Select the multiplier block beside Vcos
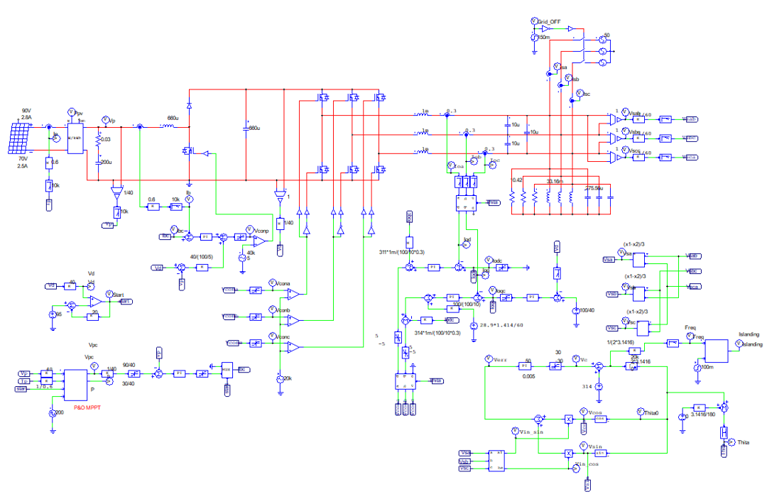The image size is (767, 499). pyautogui.click(x=568, y=420)
